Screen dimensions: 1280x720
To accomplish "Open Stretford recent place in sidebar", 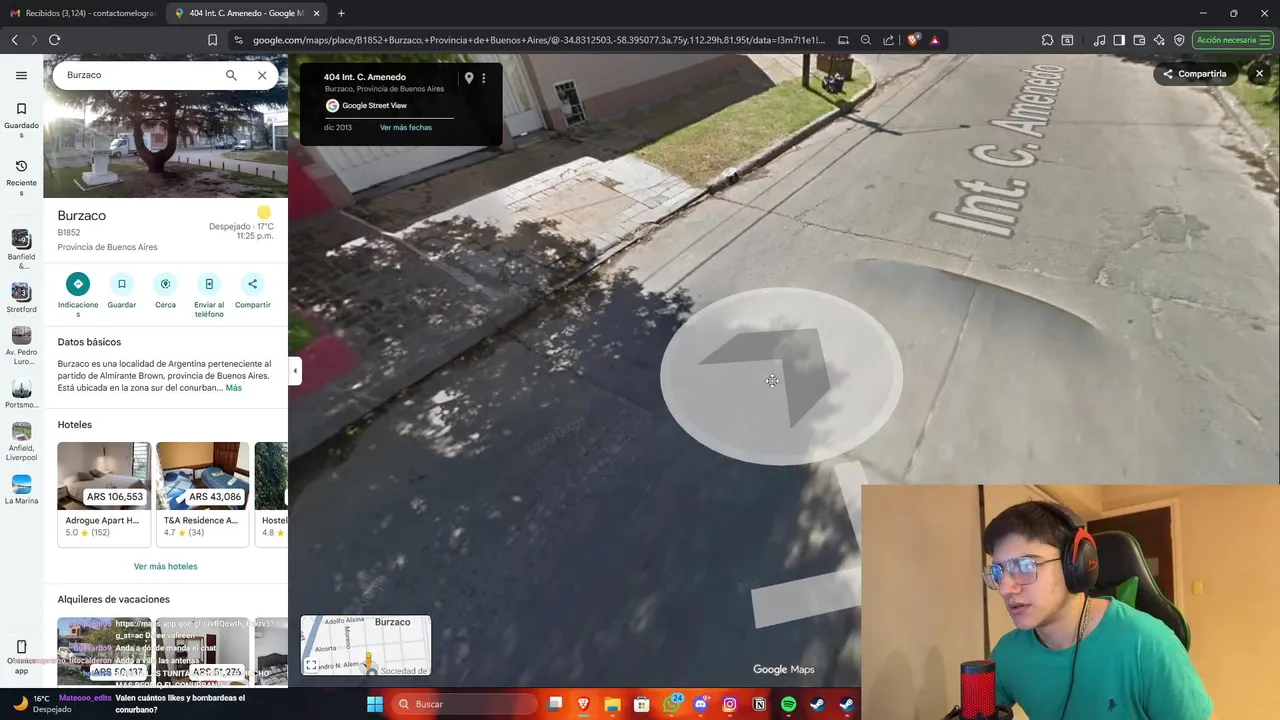I will tap(21, 298).
